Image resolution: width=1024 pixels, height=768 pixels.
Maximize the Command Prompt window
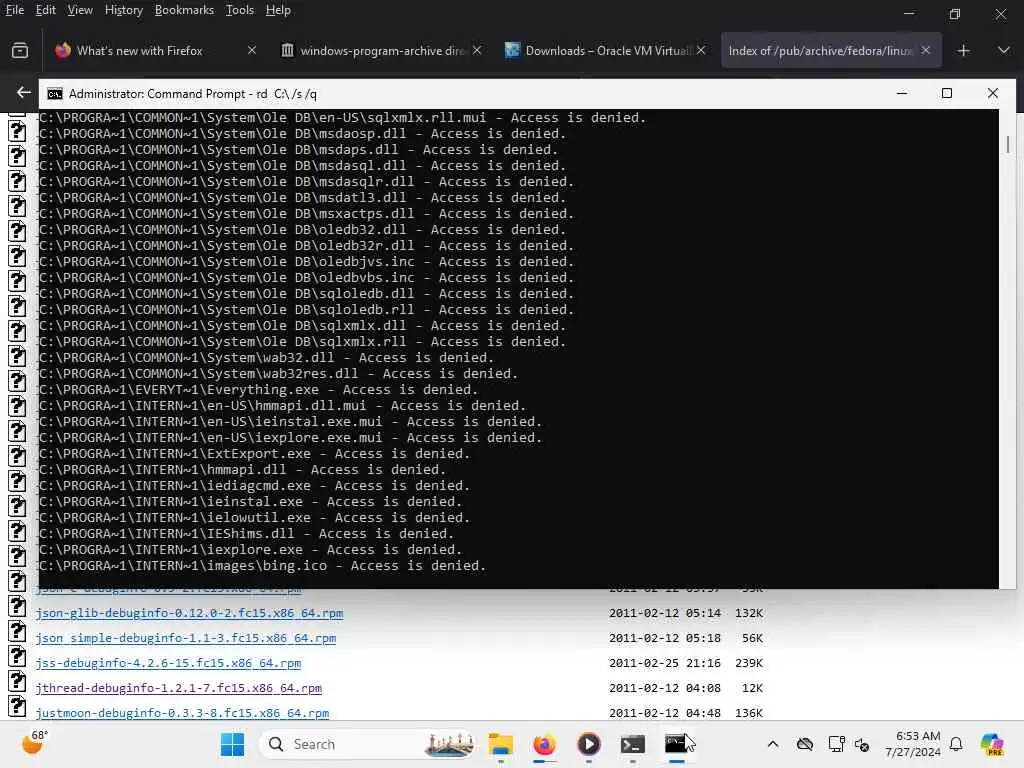coord(947,93)
